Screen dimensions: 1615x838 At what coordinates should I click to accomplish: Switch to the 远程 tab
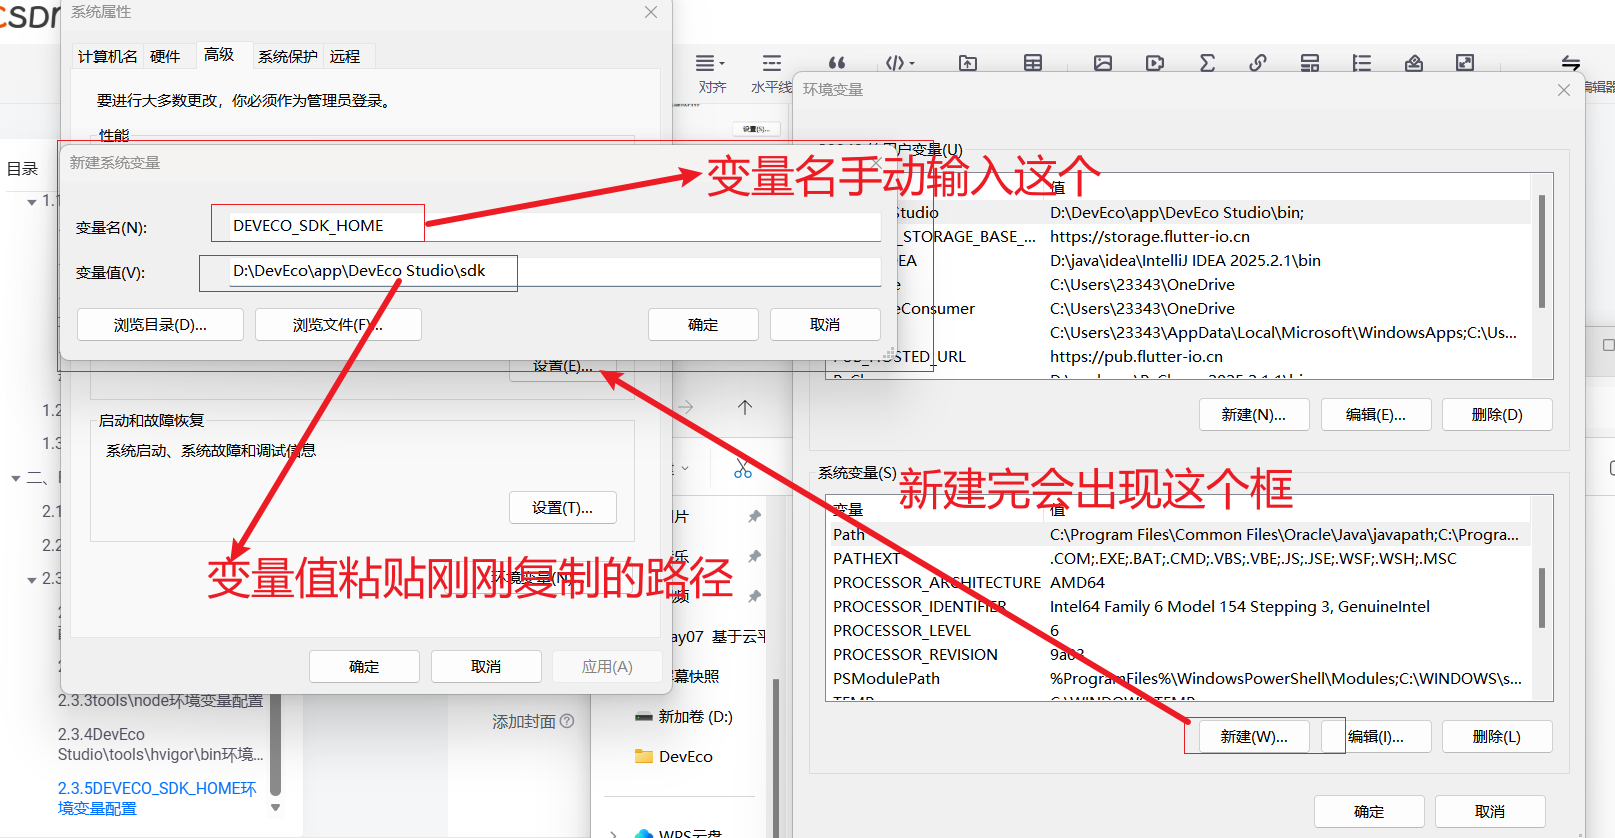(x=345, y=56)
